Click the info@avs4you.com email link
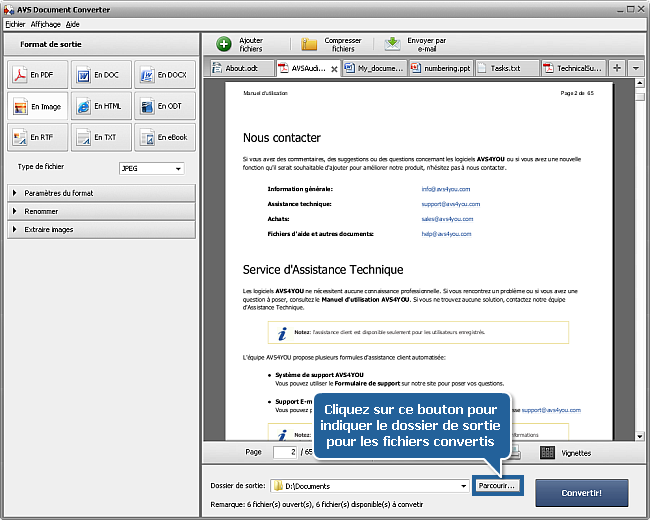The height and width of the screenshot is (520, 650). tap(446, 189)
